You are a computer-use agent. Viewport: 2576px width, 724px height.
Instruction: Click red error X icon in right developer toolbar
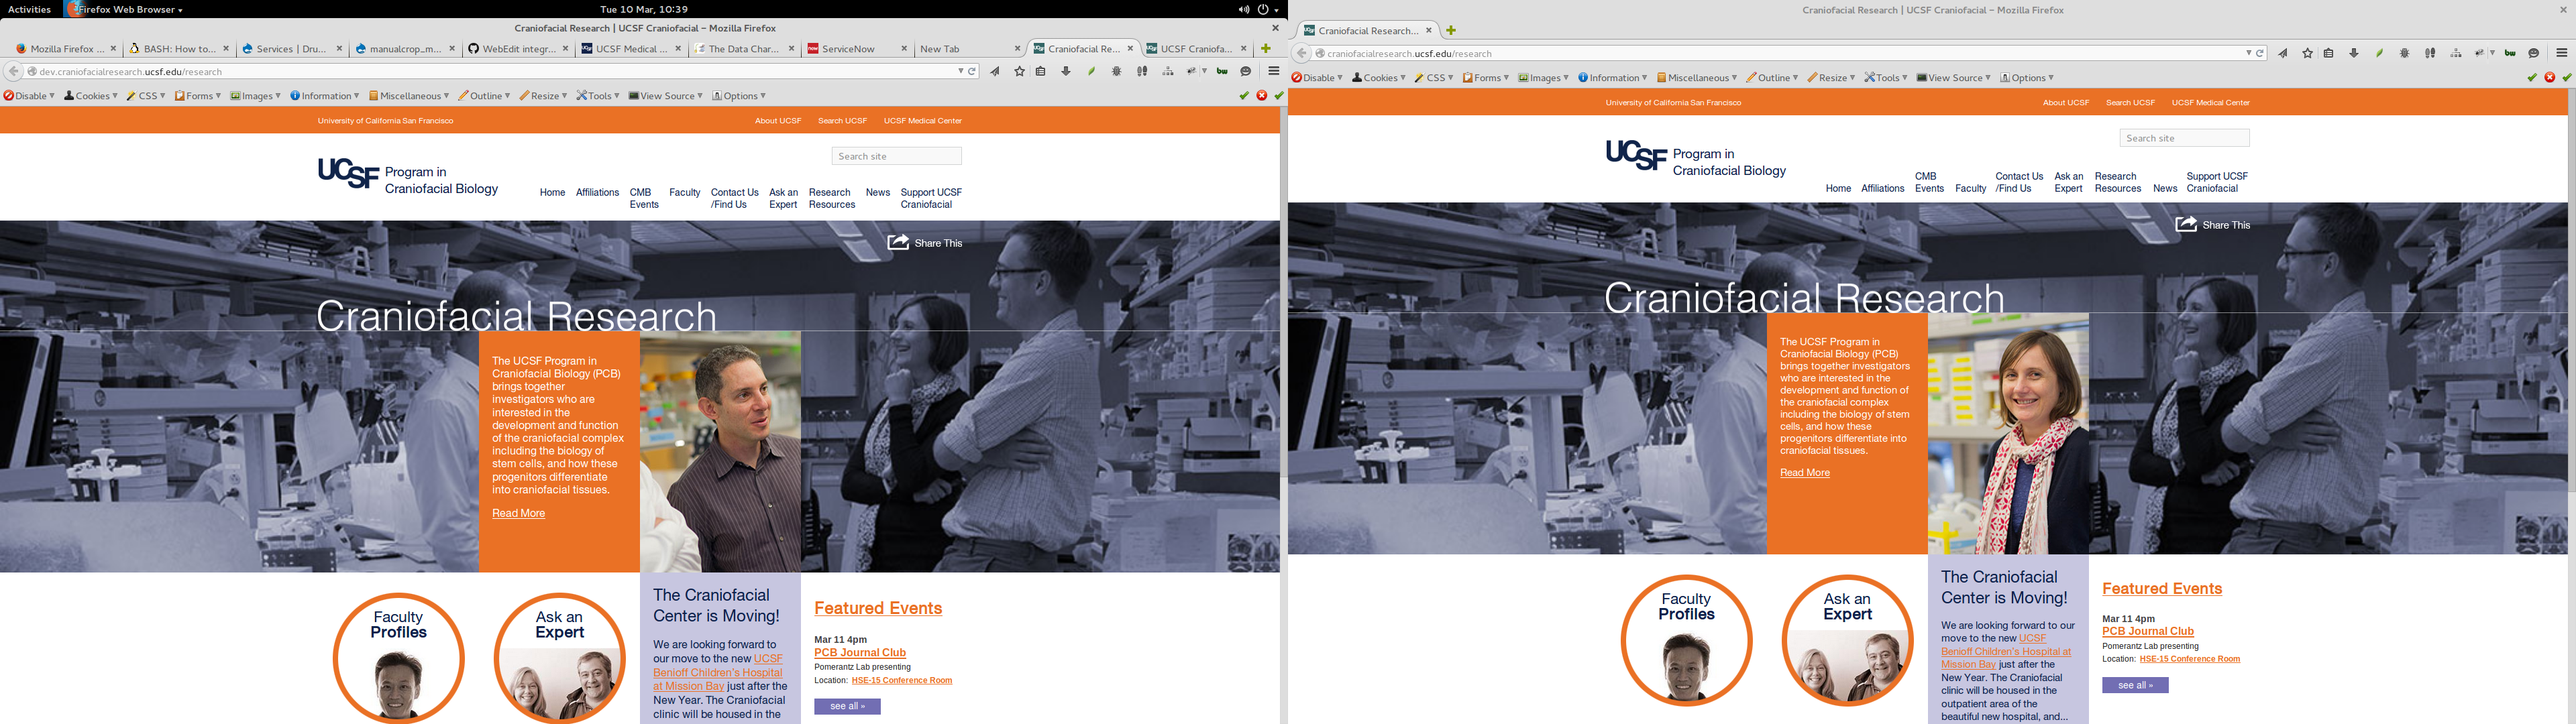click(x=2550, y=78)
